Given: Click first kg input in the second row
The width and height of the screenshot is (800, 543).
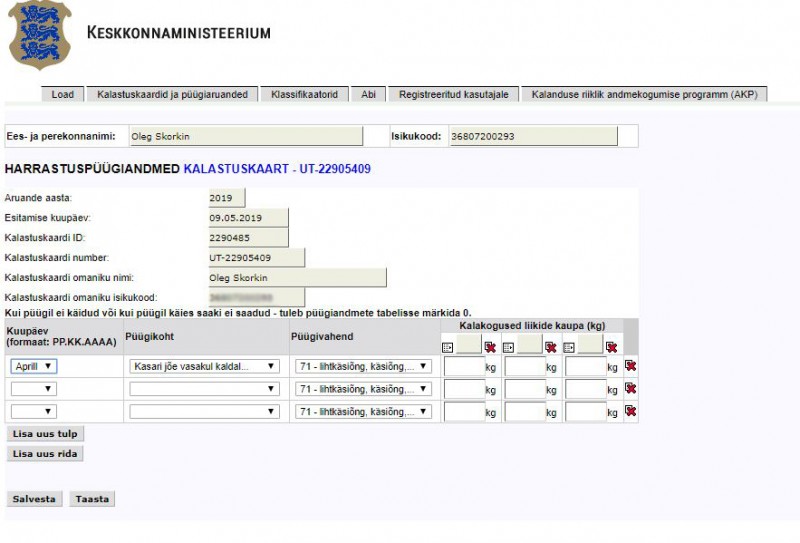Looking at the screenshot, I should coord(464,389).
